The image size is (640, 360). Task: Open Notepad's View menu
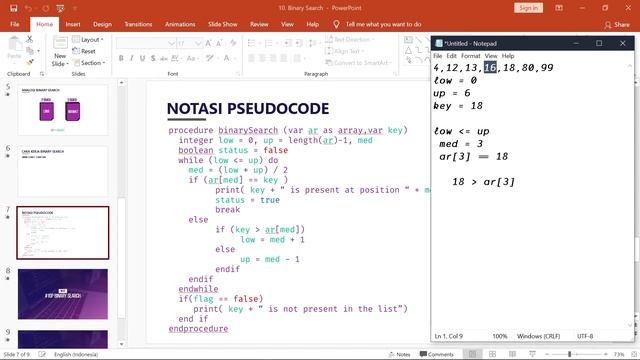[491, 56]
